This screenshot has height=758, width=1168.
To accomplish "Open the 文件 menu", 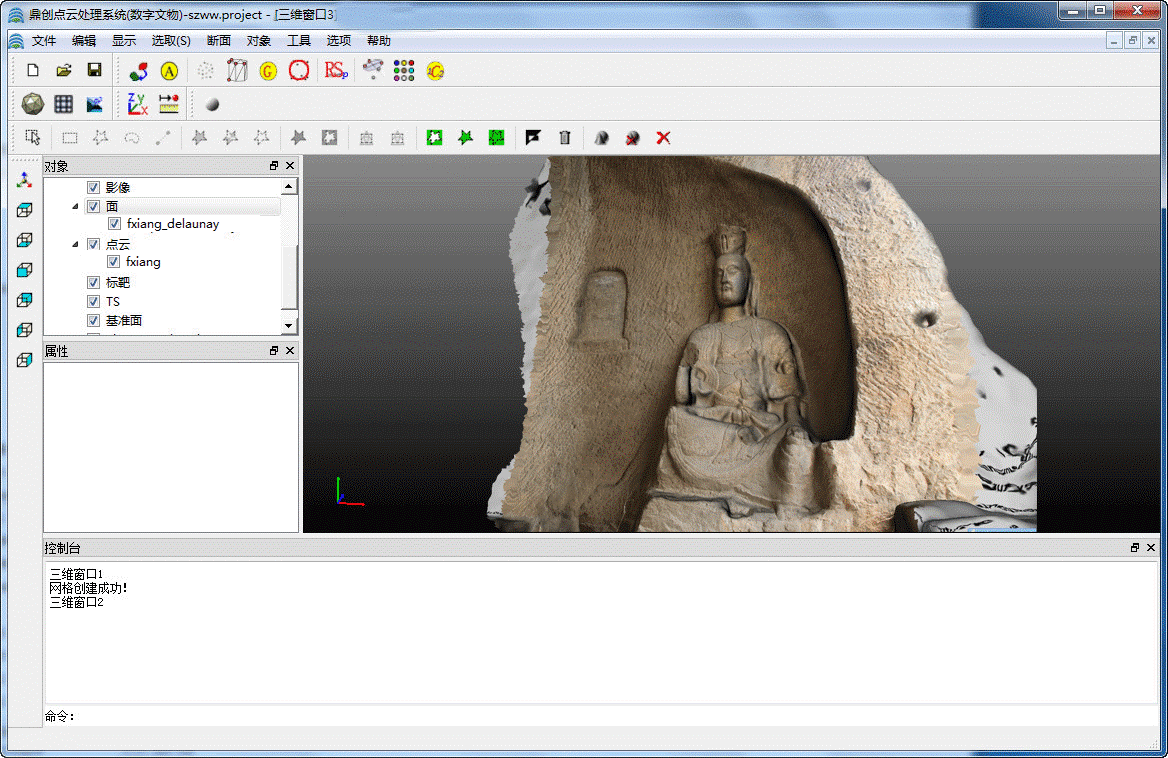I will click(x=44, y=41).
